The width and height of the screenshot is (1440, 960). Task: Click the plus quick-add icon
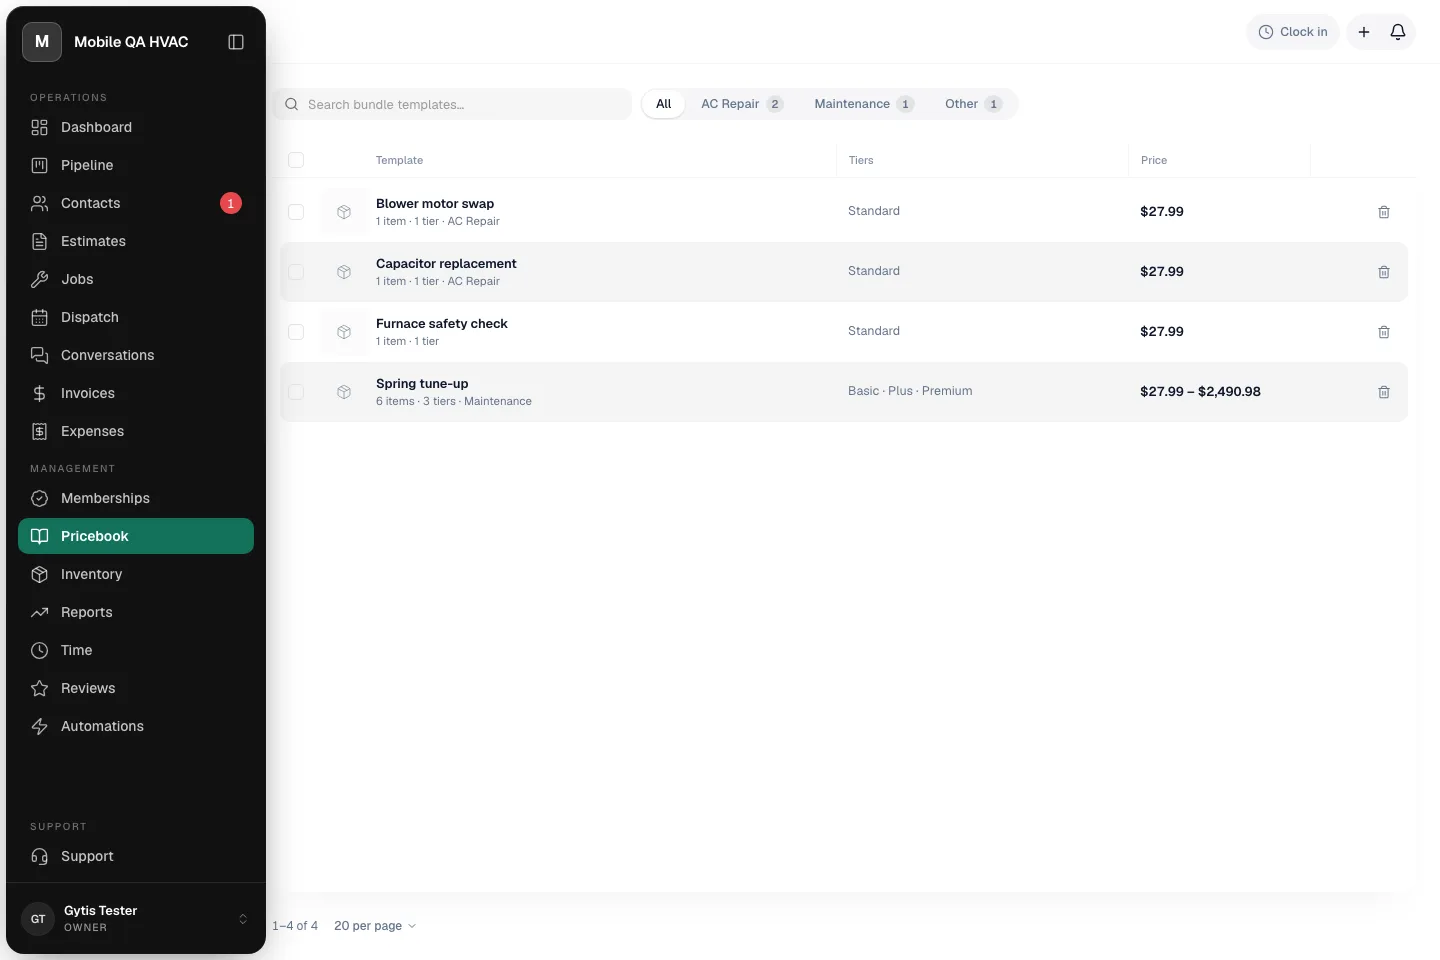(1364, 32)
